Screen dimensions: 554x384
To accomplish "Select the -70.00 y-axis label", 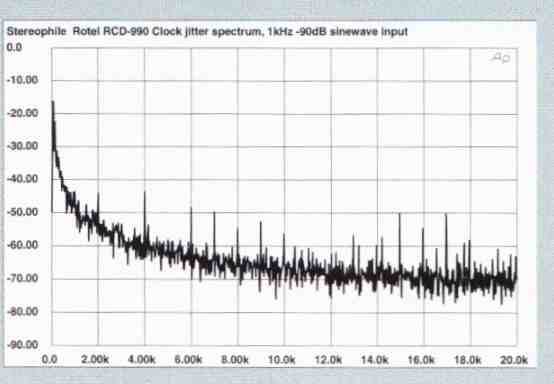I will [22, 278].
